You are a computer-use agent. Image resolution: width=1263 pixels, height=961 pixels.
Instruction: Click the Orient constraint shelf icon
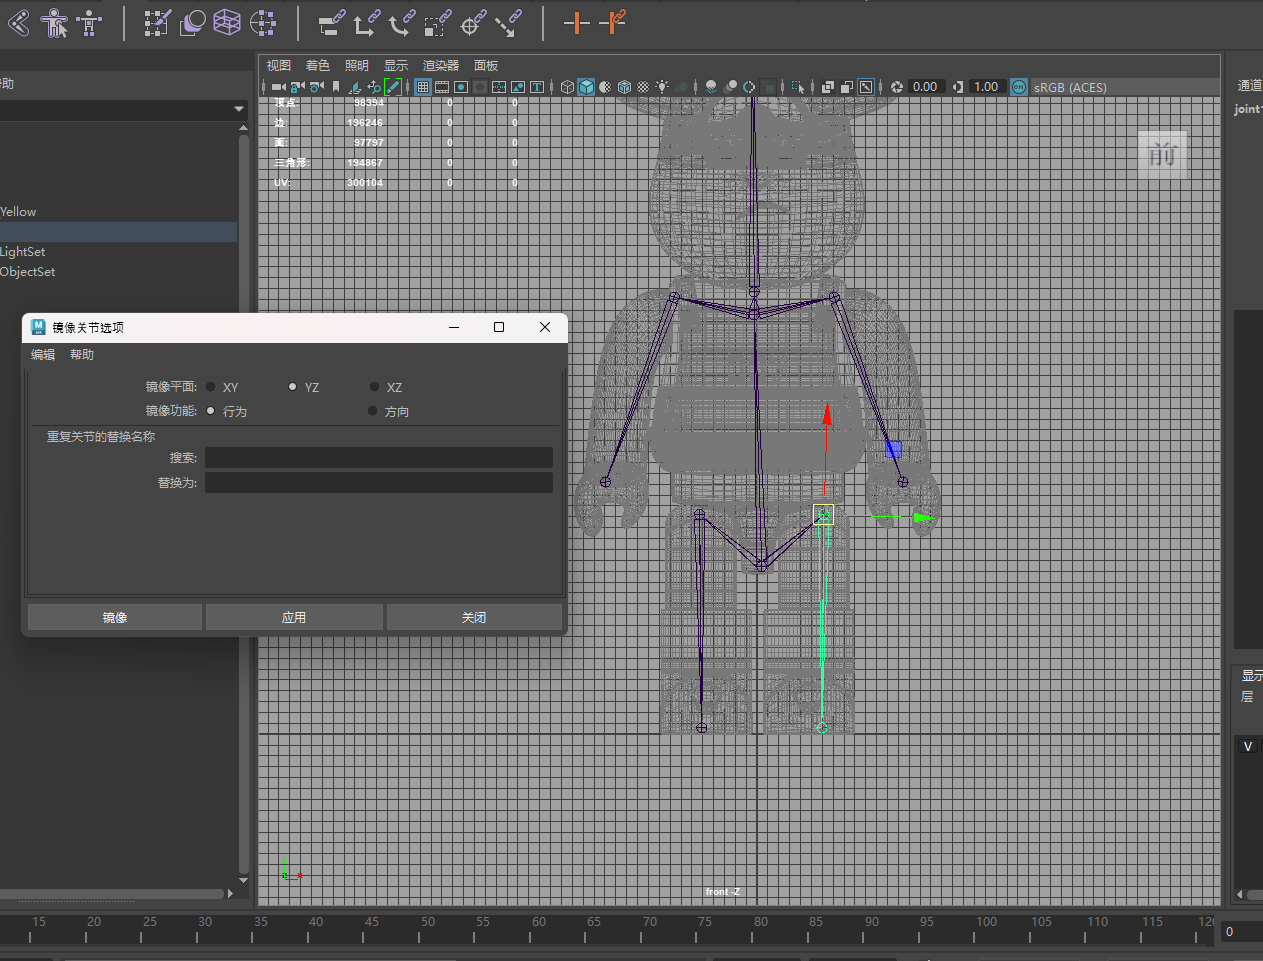402,22
